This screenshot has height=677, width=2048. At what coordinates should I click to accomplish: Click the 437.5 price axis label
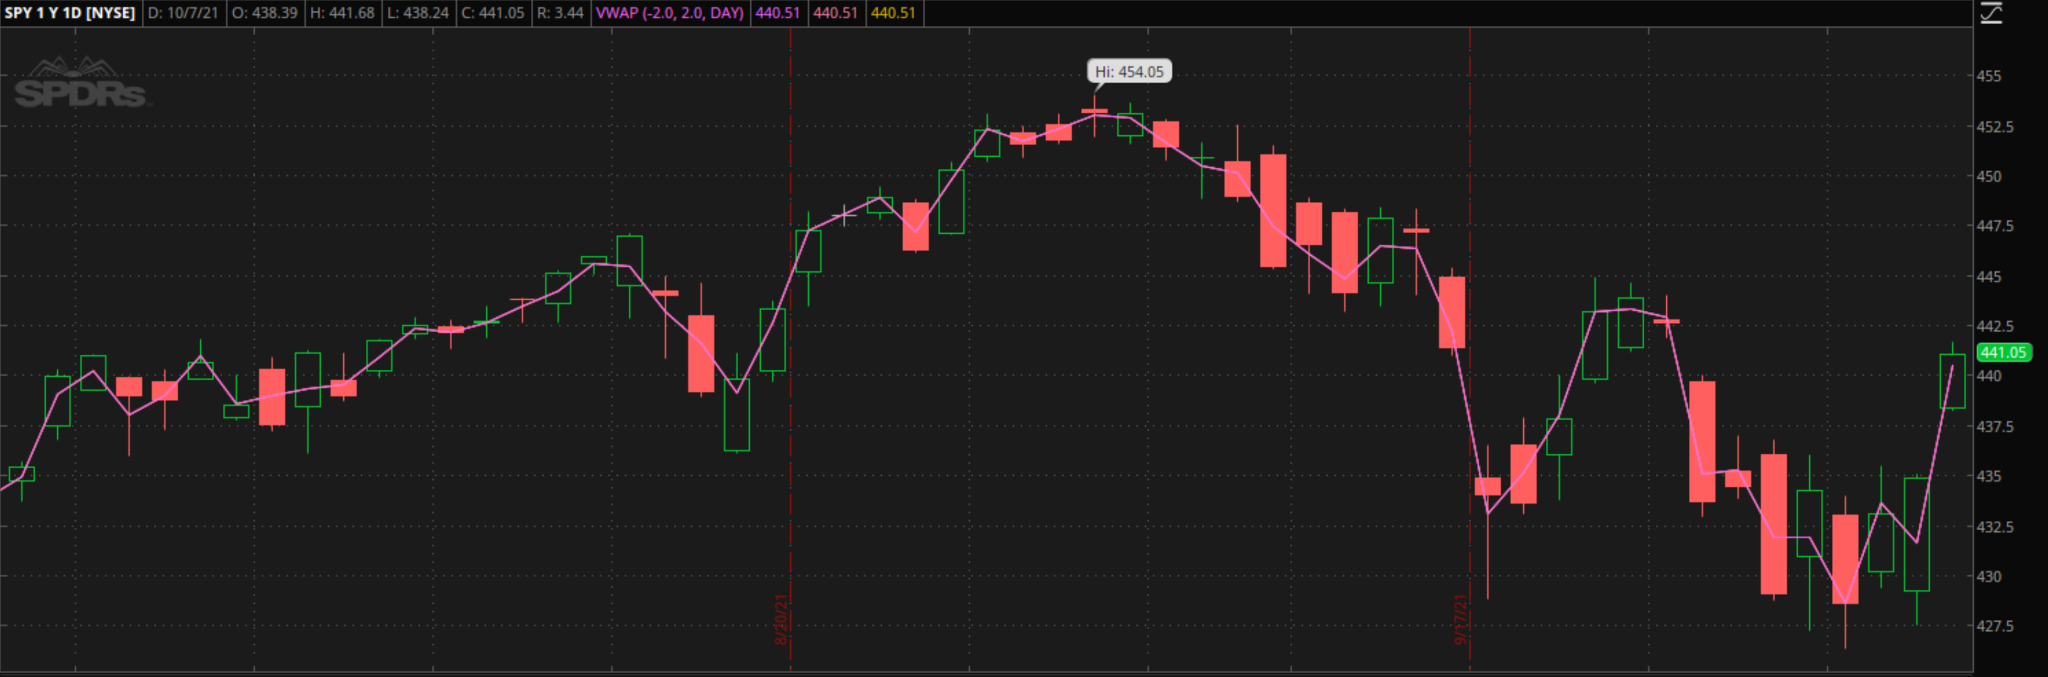tap(1995, 426)
